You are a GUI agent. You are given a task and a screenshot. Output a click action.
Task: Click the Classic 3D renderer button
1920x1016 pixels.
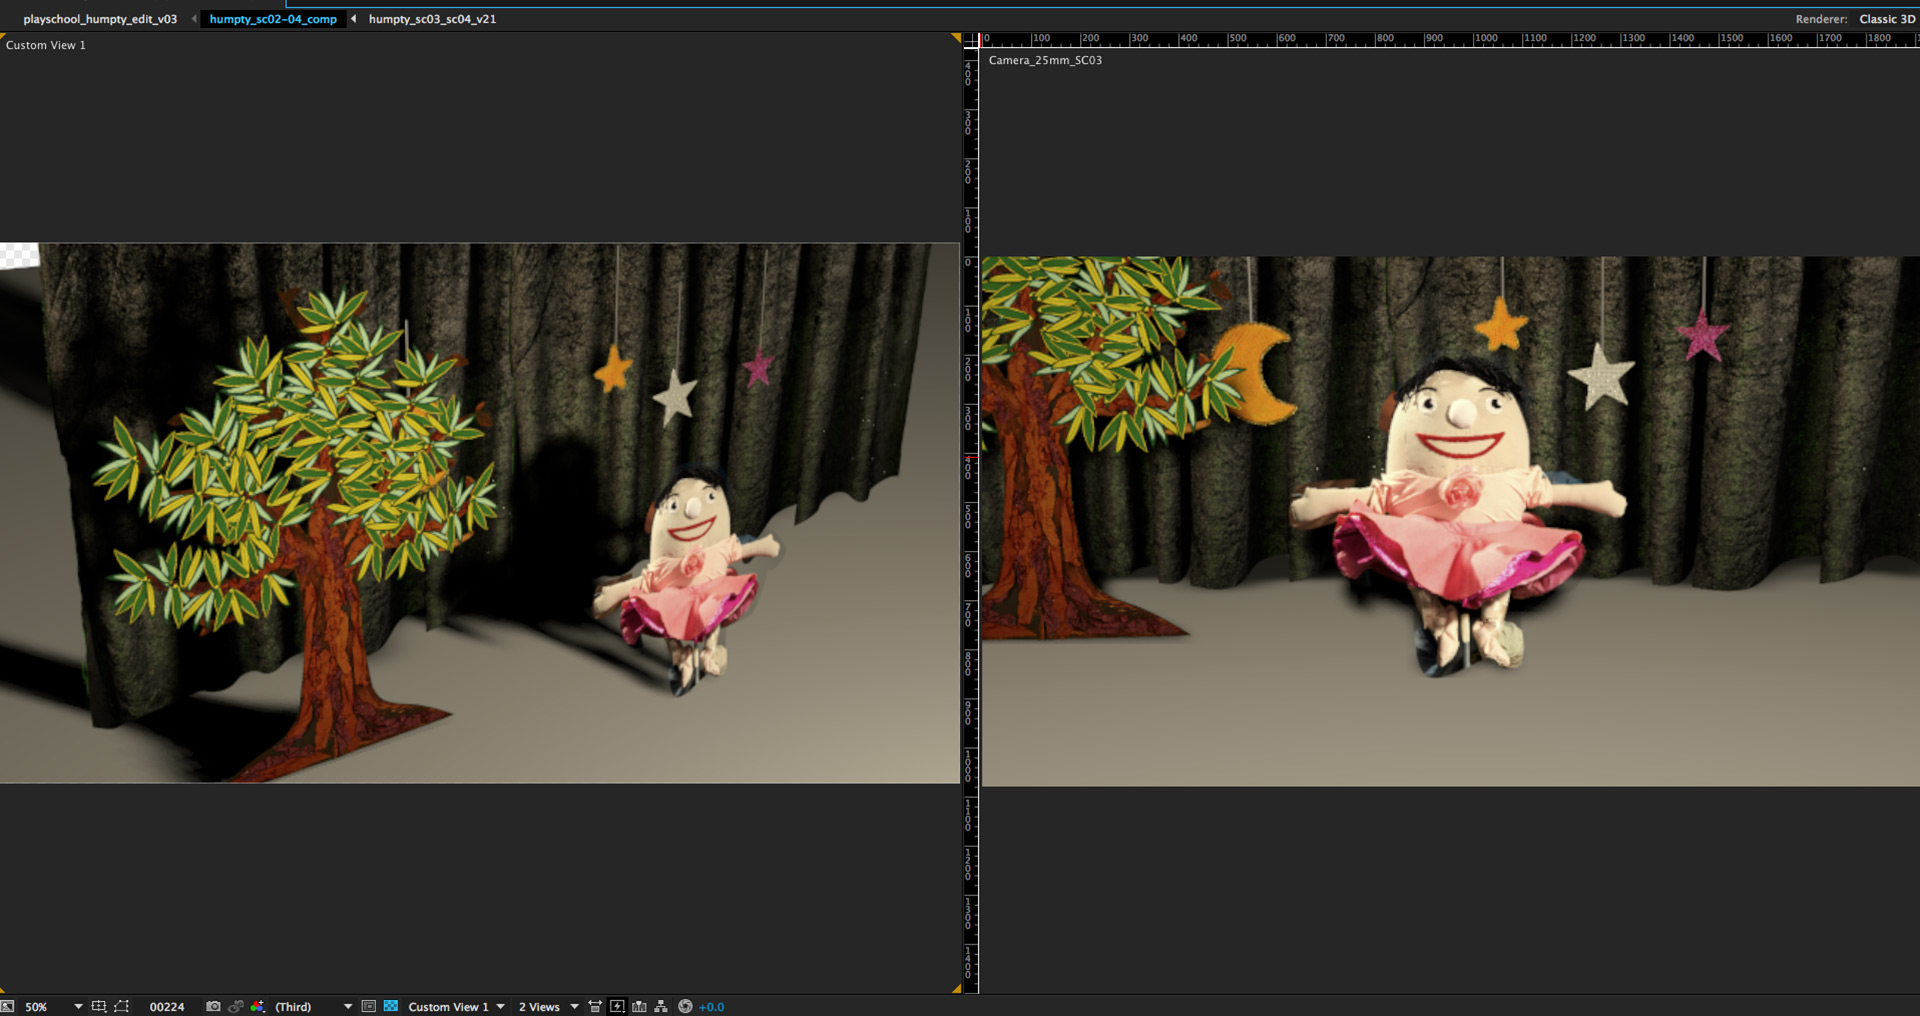[1887, 19]
